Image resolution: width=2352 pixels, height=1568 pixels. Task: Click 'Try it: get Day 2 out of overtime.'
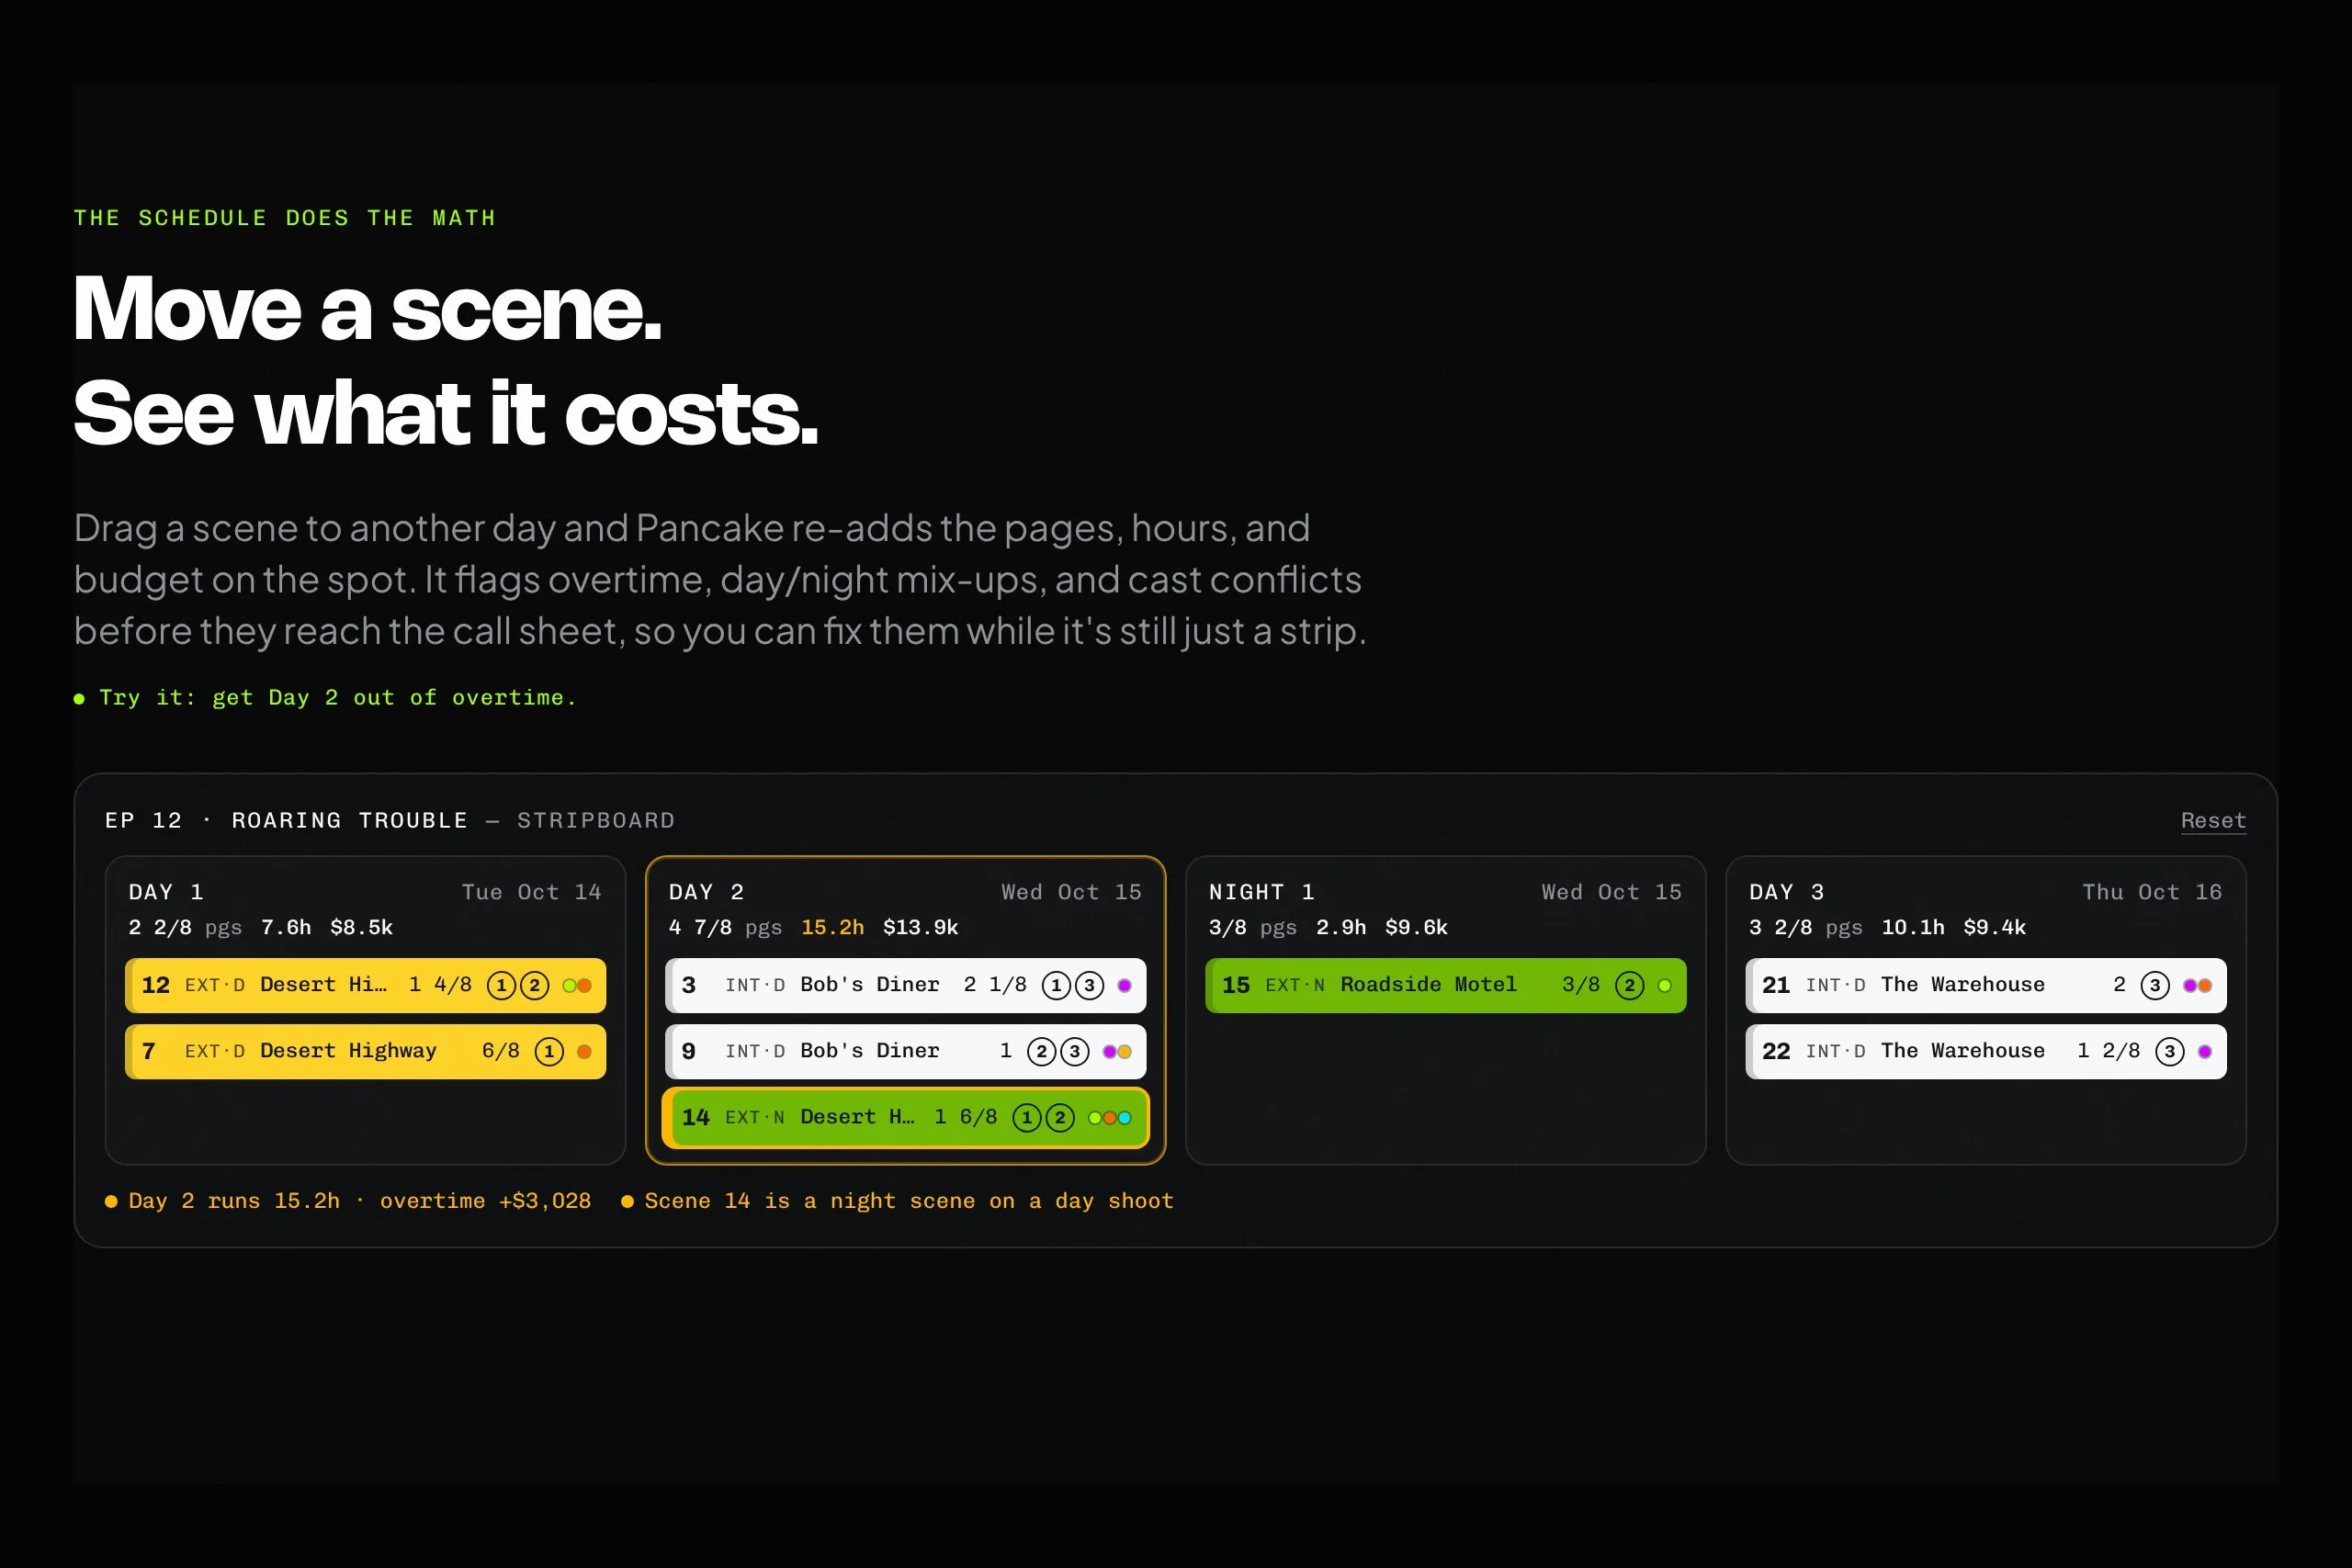(x=326, y=698)
